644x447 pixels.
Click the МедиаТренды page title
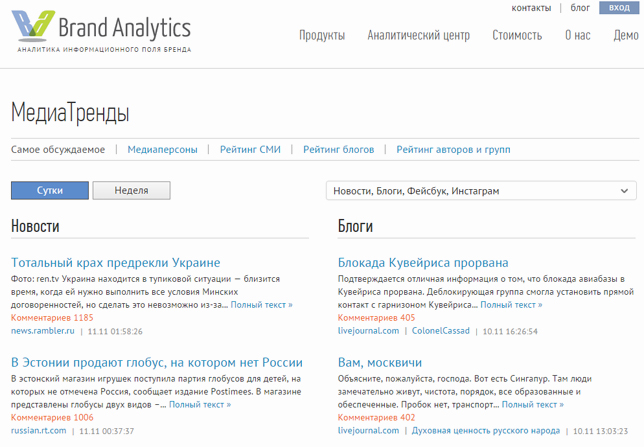tap(70, 113)
